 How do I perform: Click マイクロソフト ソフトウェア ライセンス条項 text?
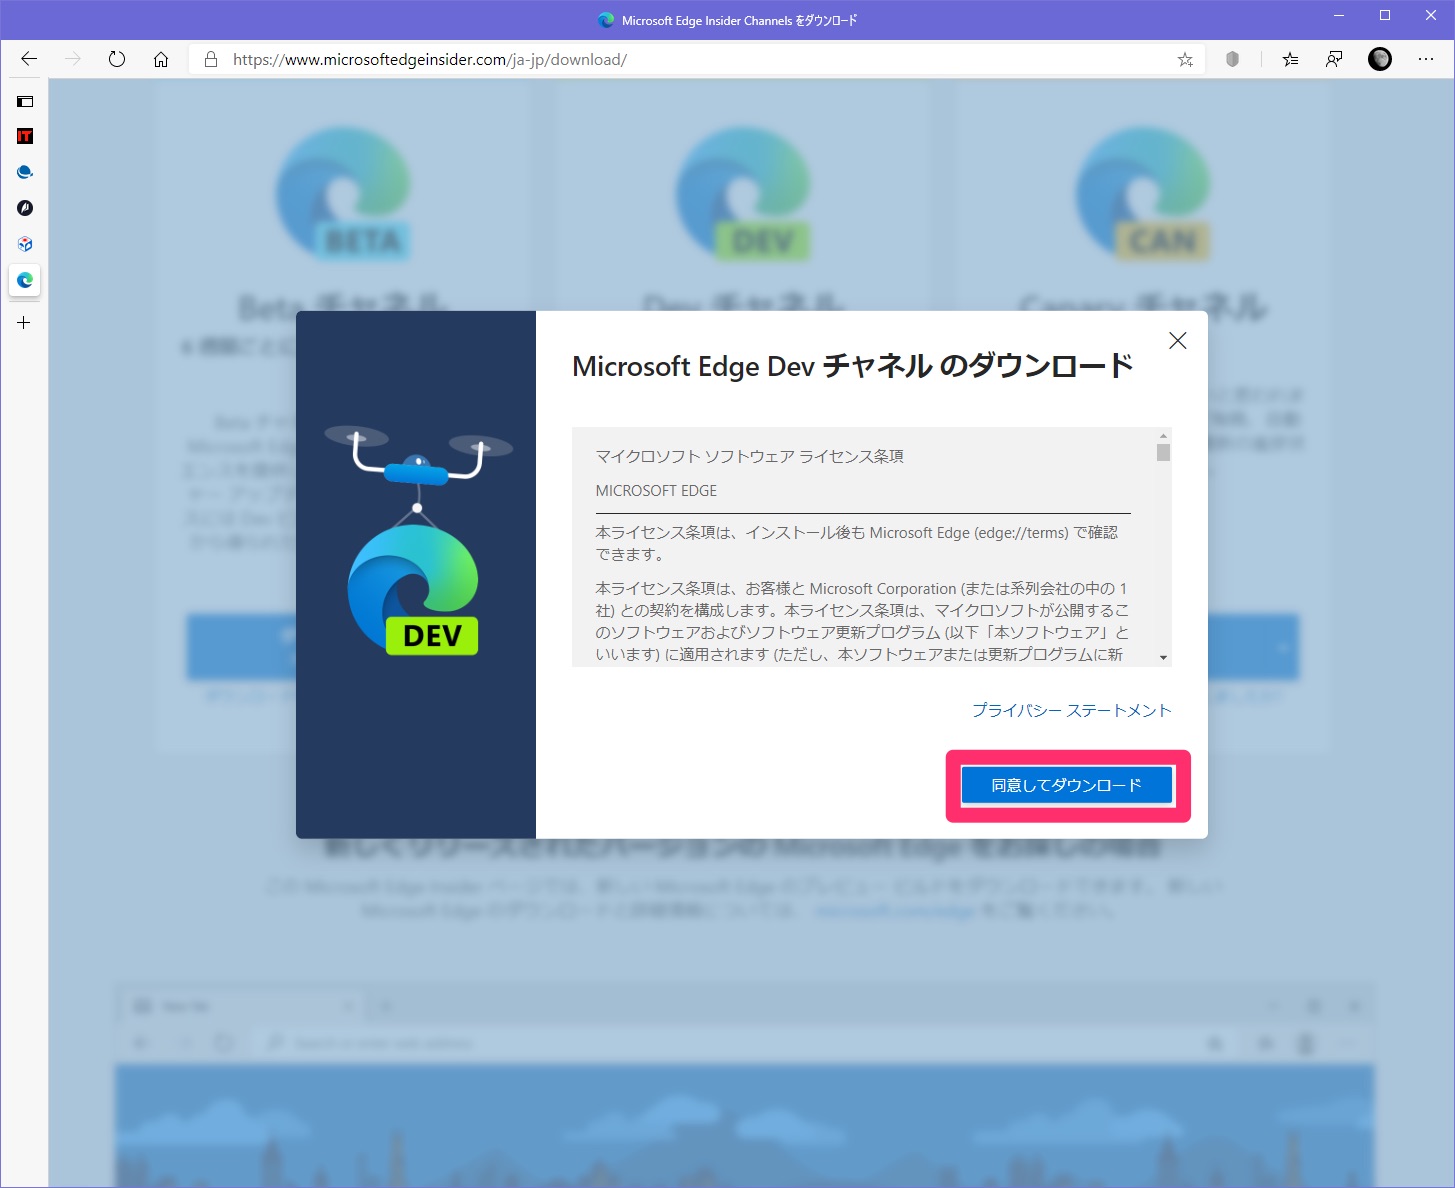[x=749, y=456]
